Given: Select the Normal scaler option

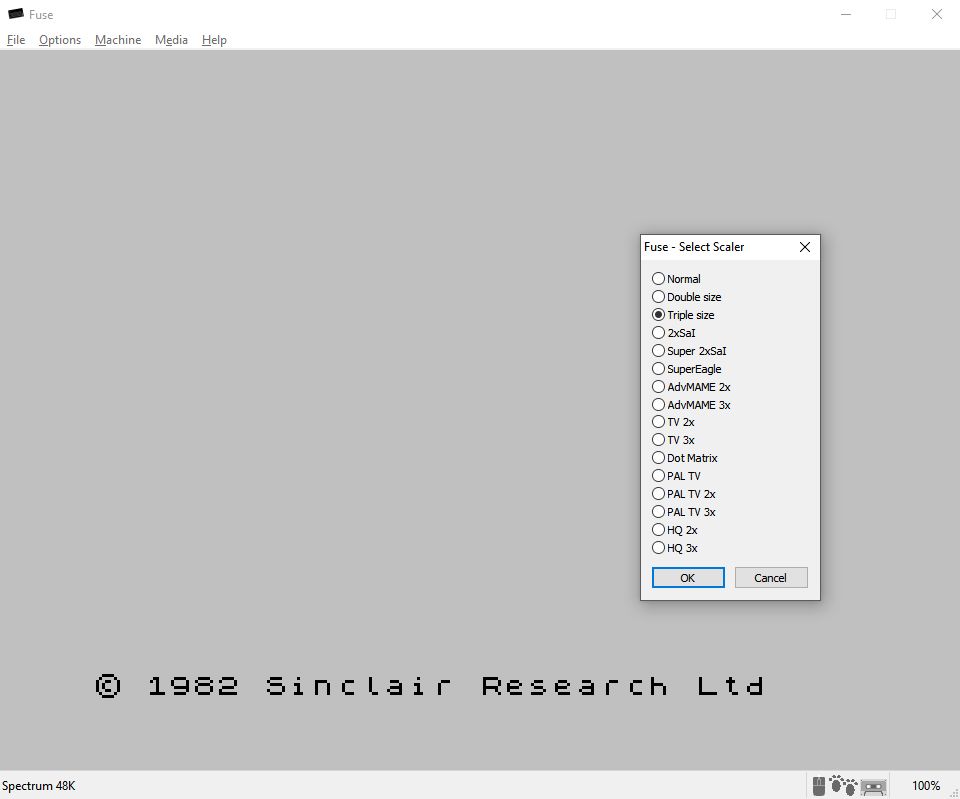Looking at the screenshot, I should tap(658, 278).
